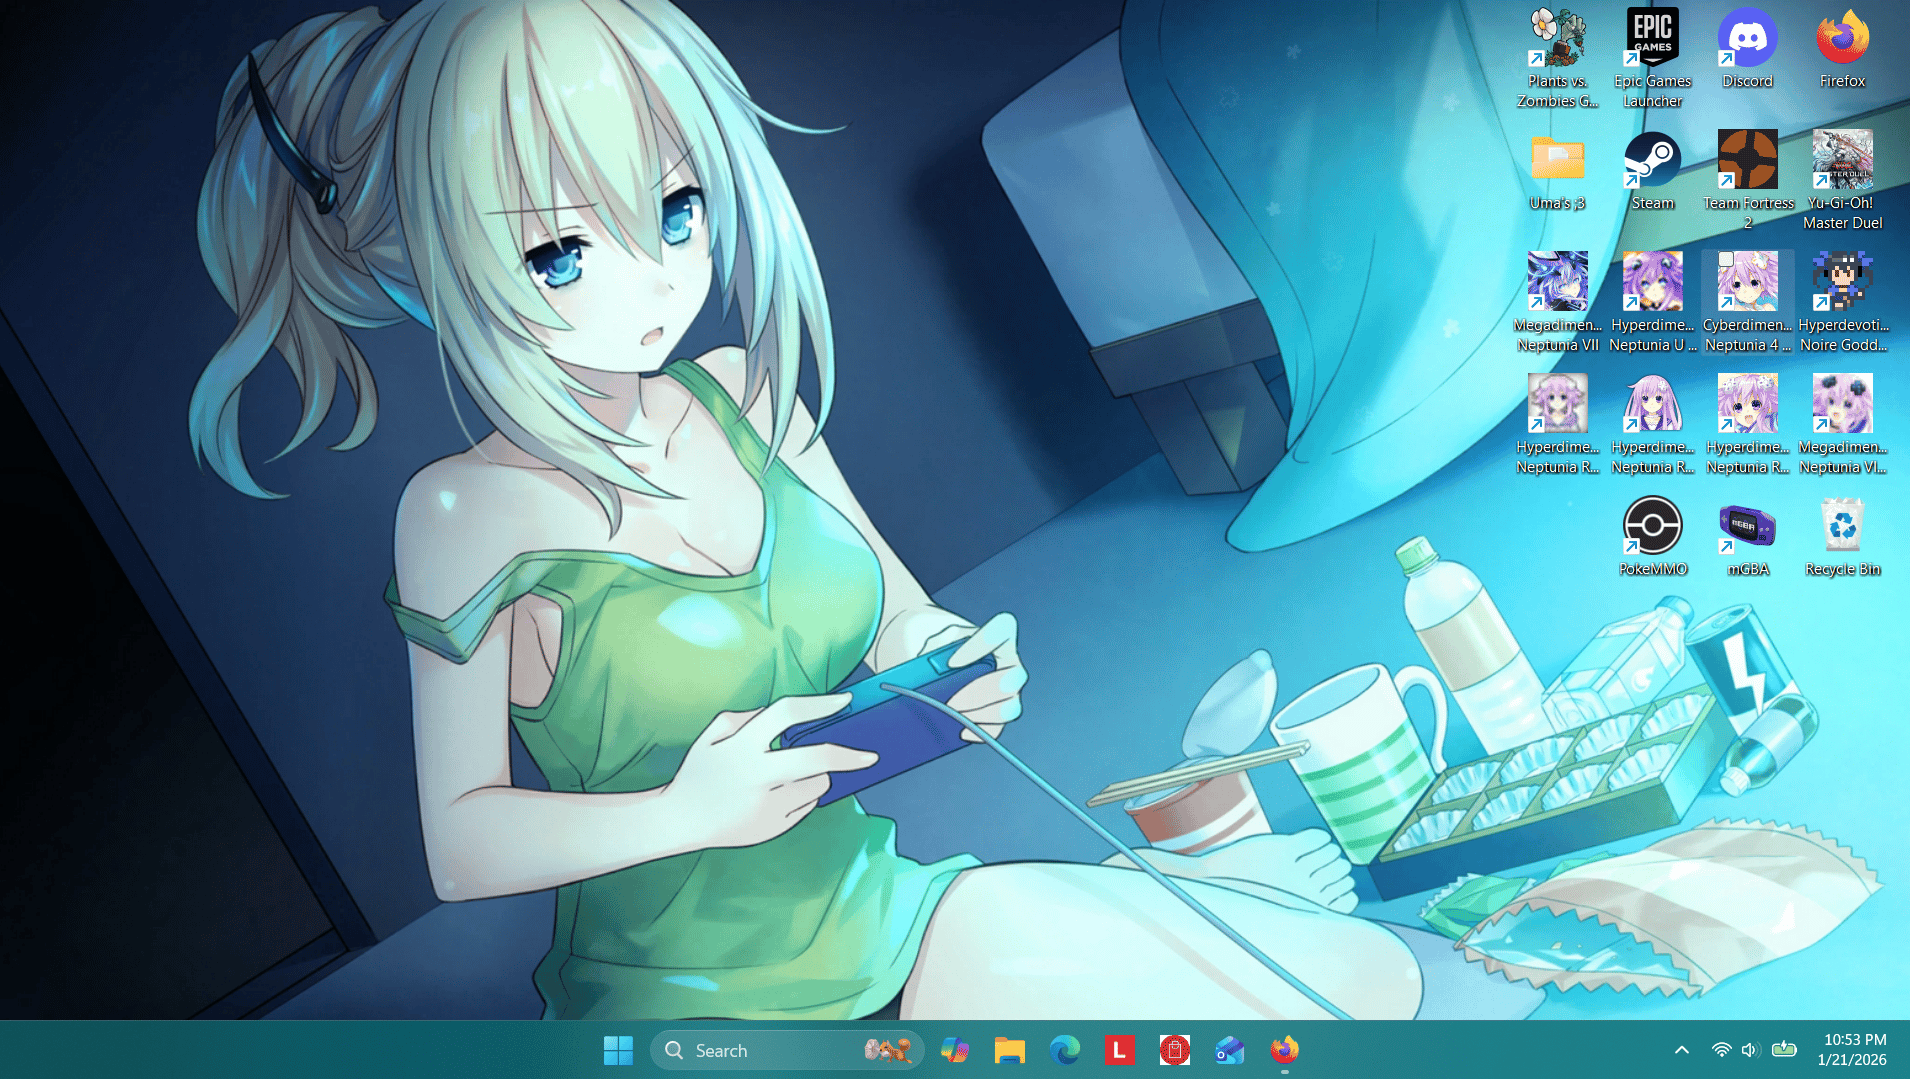Click the volume speaker icon in tray

(1749, 1050)
